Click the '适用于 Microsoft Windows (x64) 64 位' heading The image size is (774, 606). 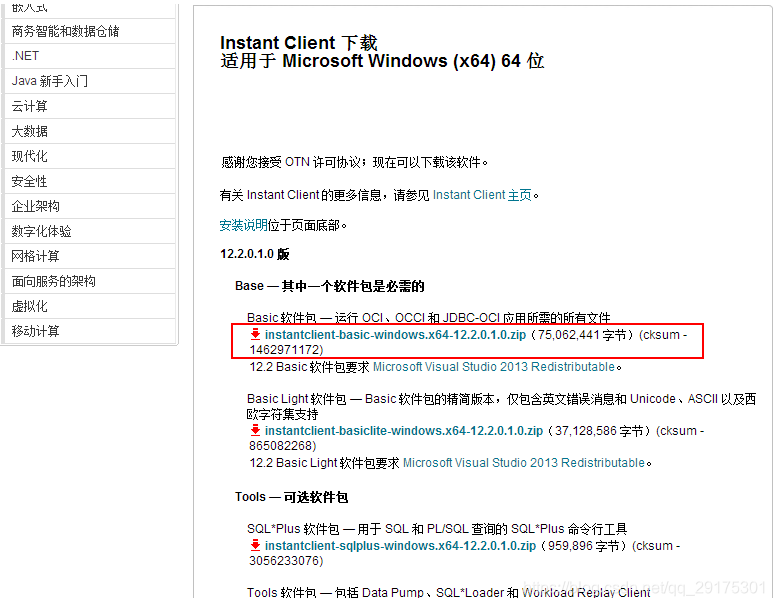coord(382,61)
